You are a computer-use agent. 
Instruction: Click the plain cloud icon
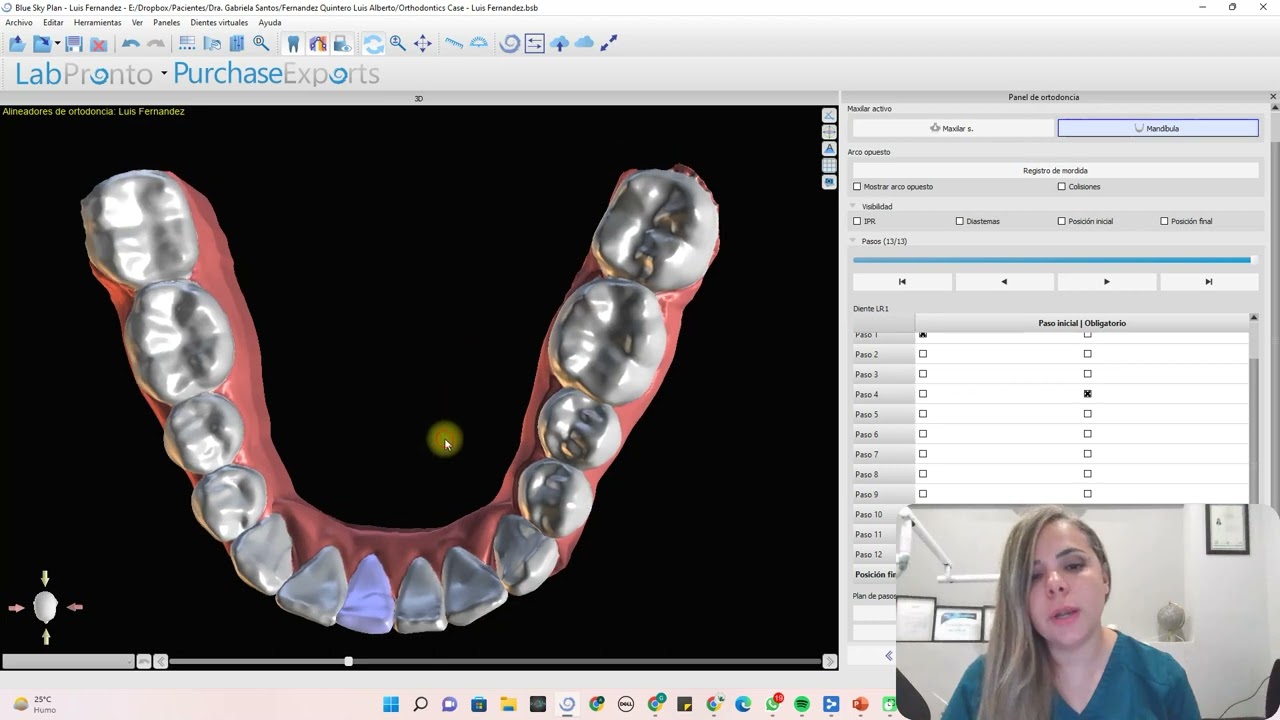click(x=584, y=43)
